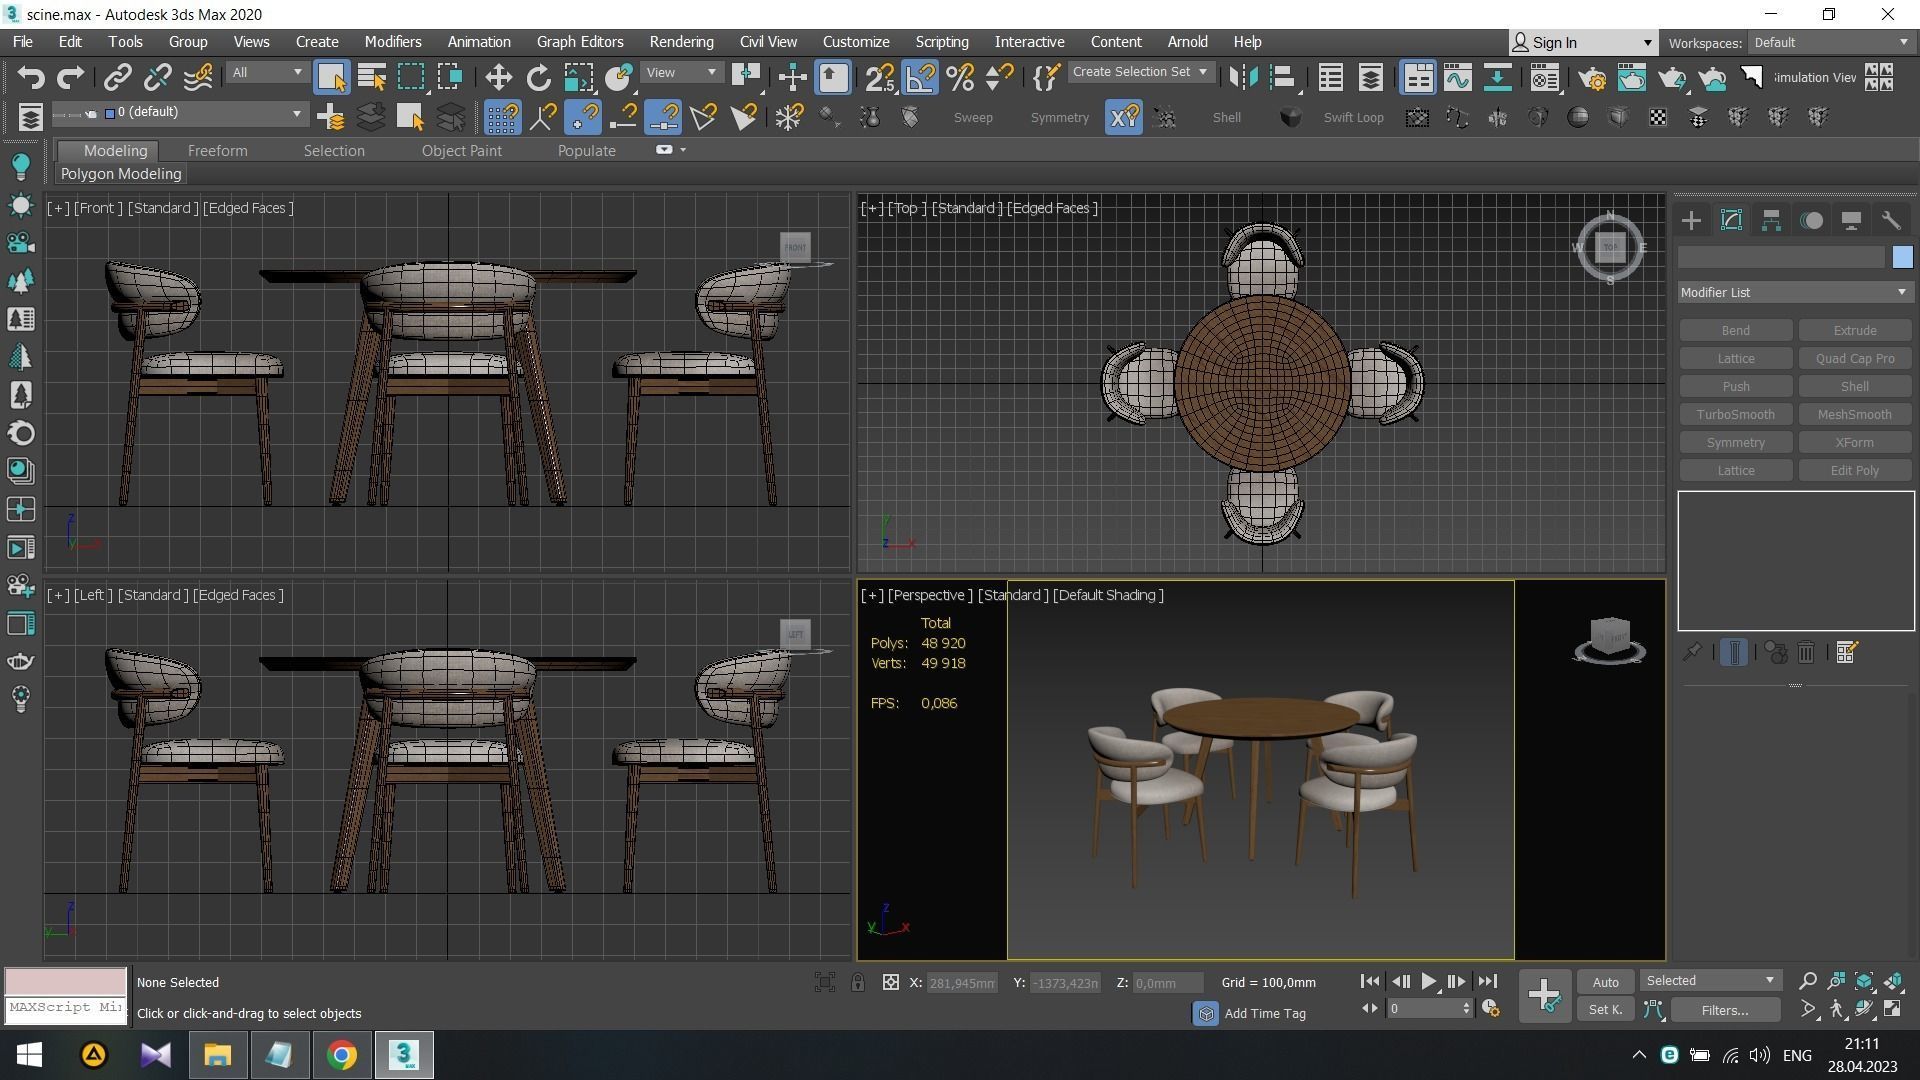Click the object color swatch in Modify panel
The image size is (1920, 1080).
[x=1902, y=258]
